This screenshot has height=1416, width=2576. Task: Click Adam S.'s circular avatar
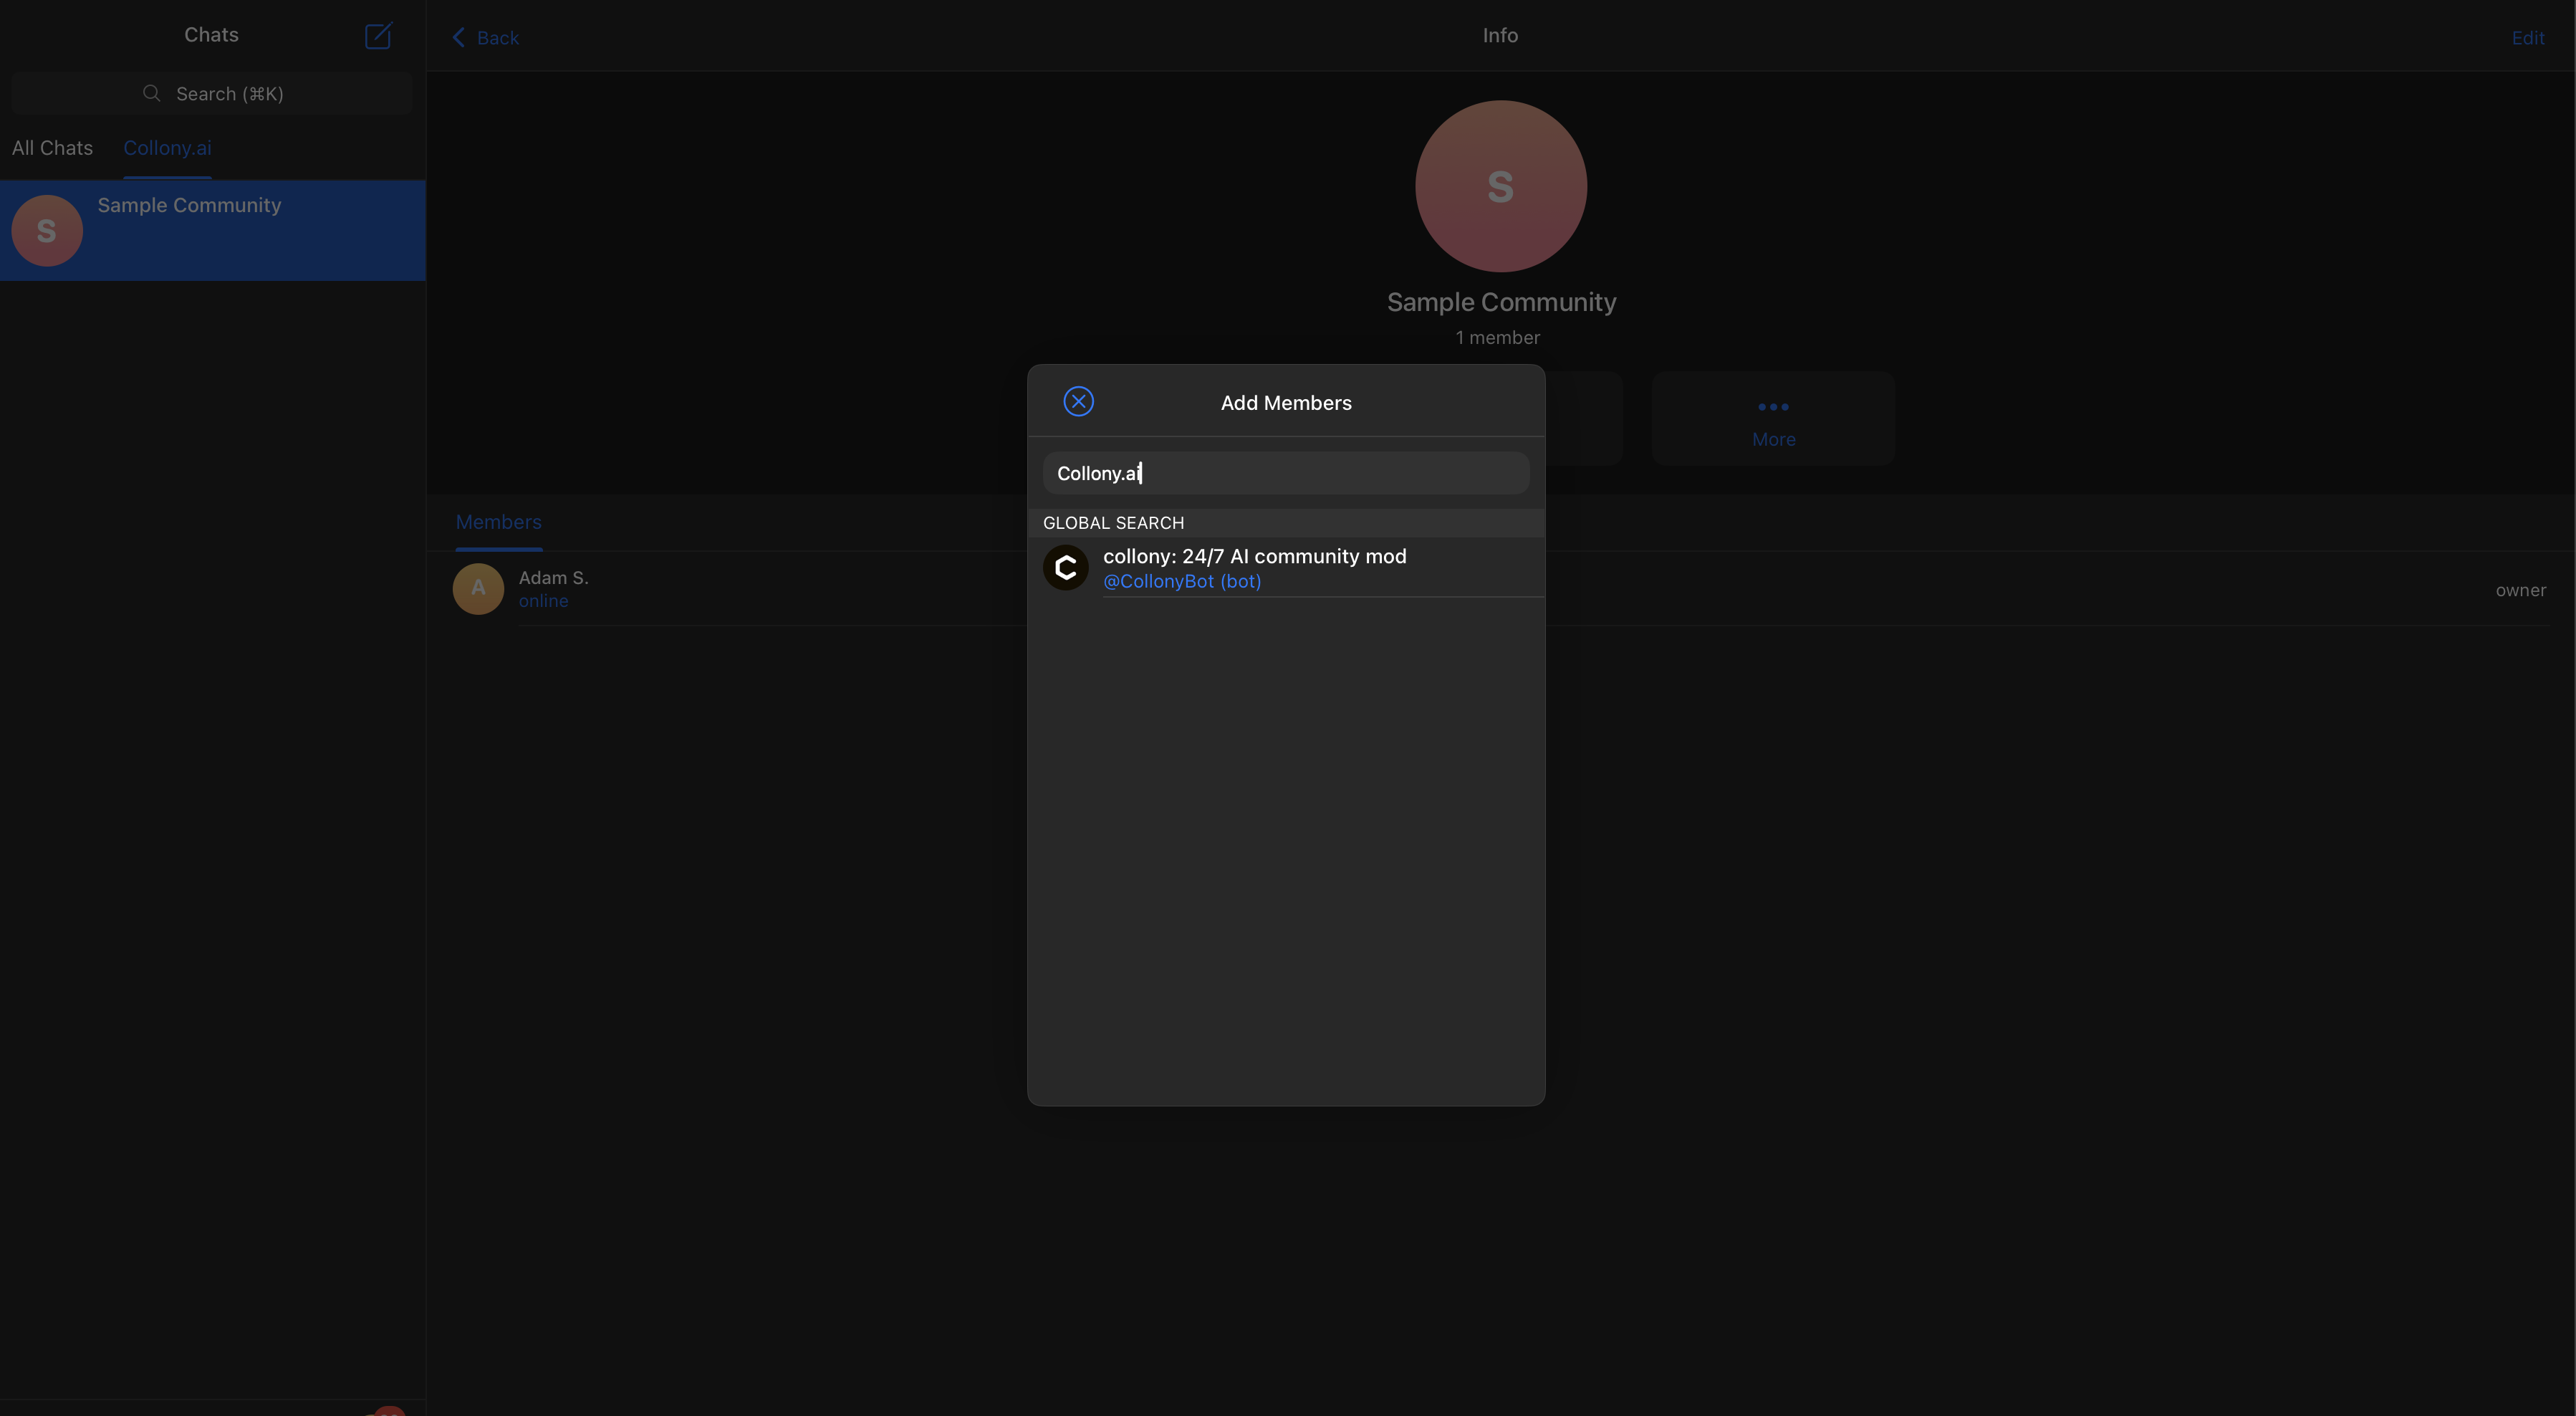pyautogui.click(x=478, y=589)
